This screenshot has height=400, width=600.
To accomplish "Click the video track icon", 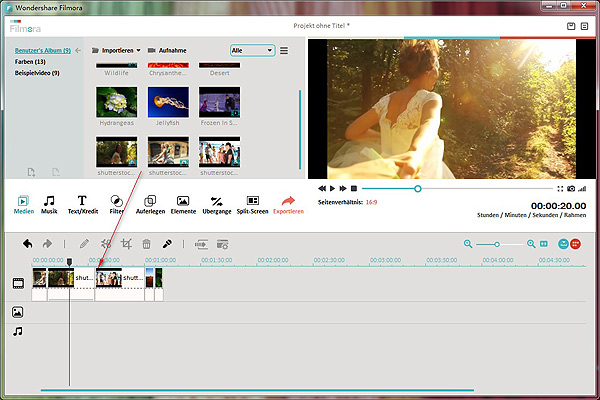I will tap(18, 283).
